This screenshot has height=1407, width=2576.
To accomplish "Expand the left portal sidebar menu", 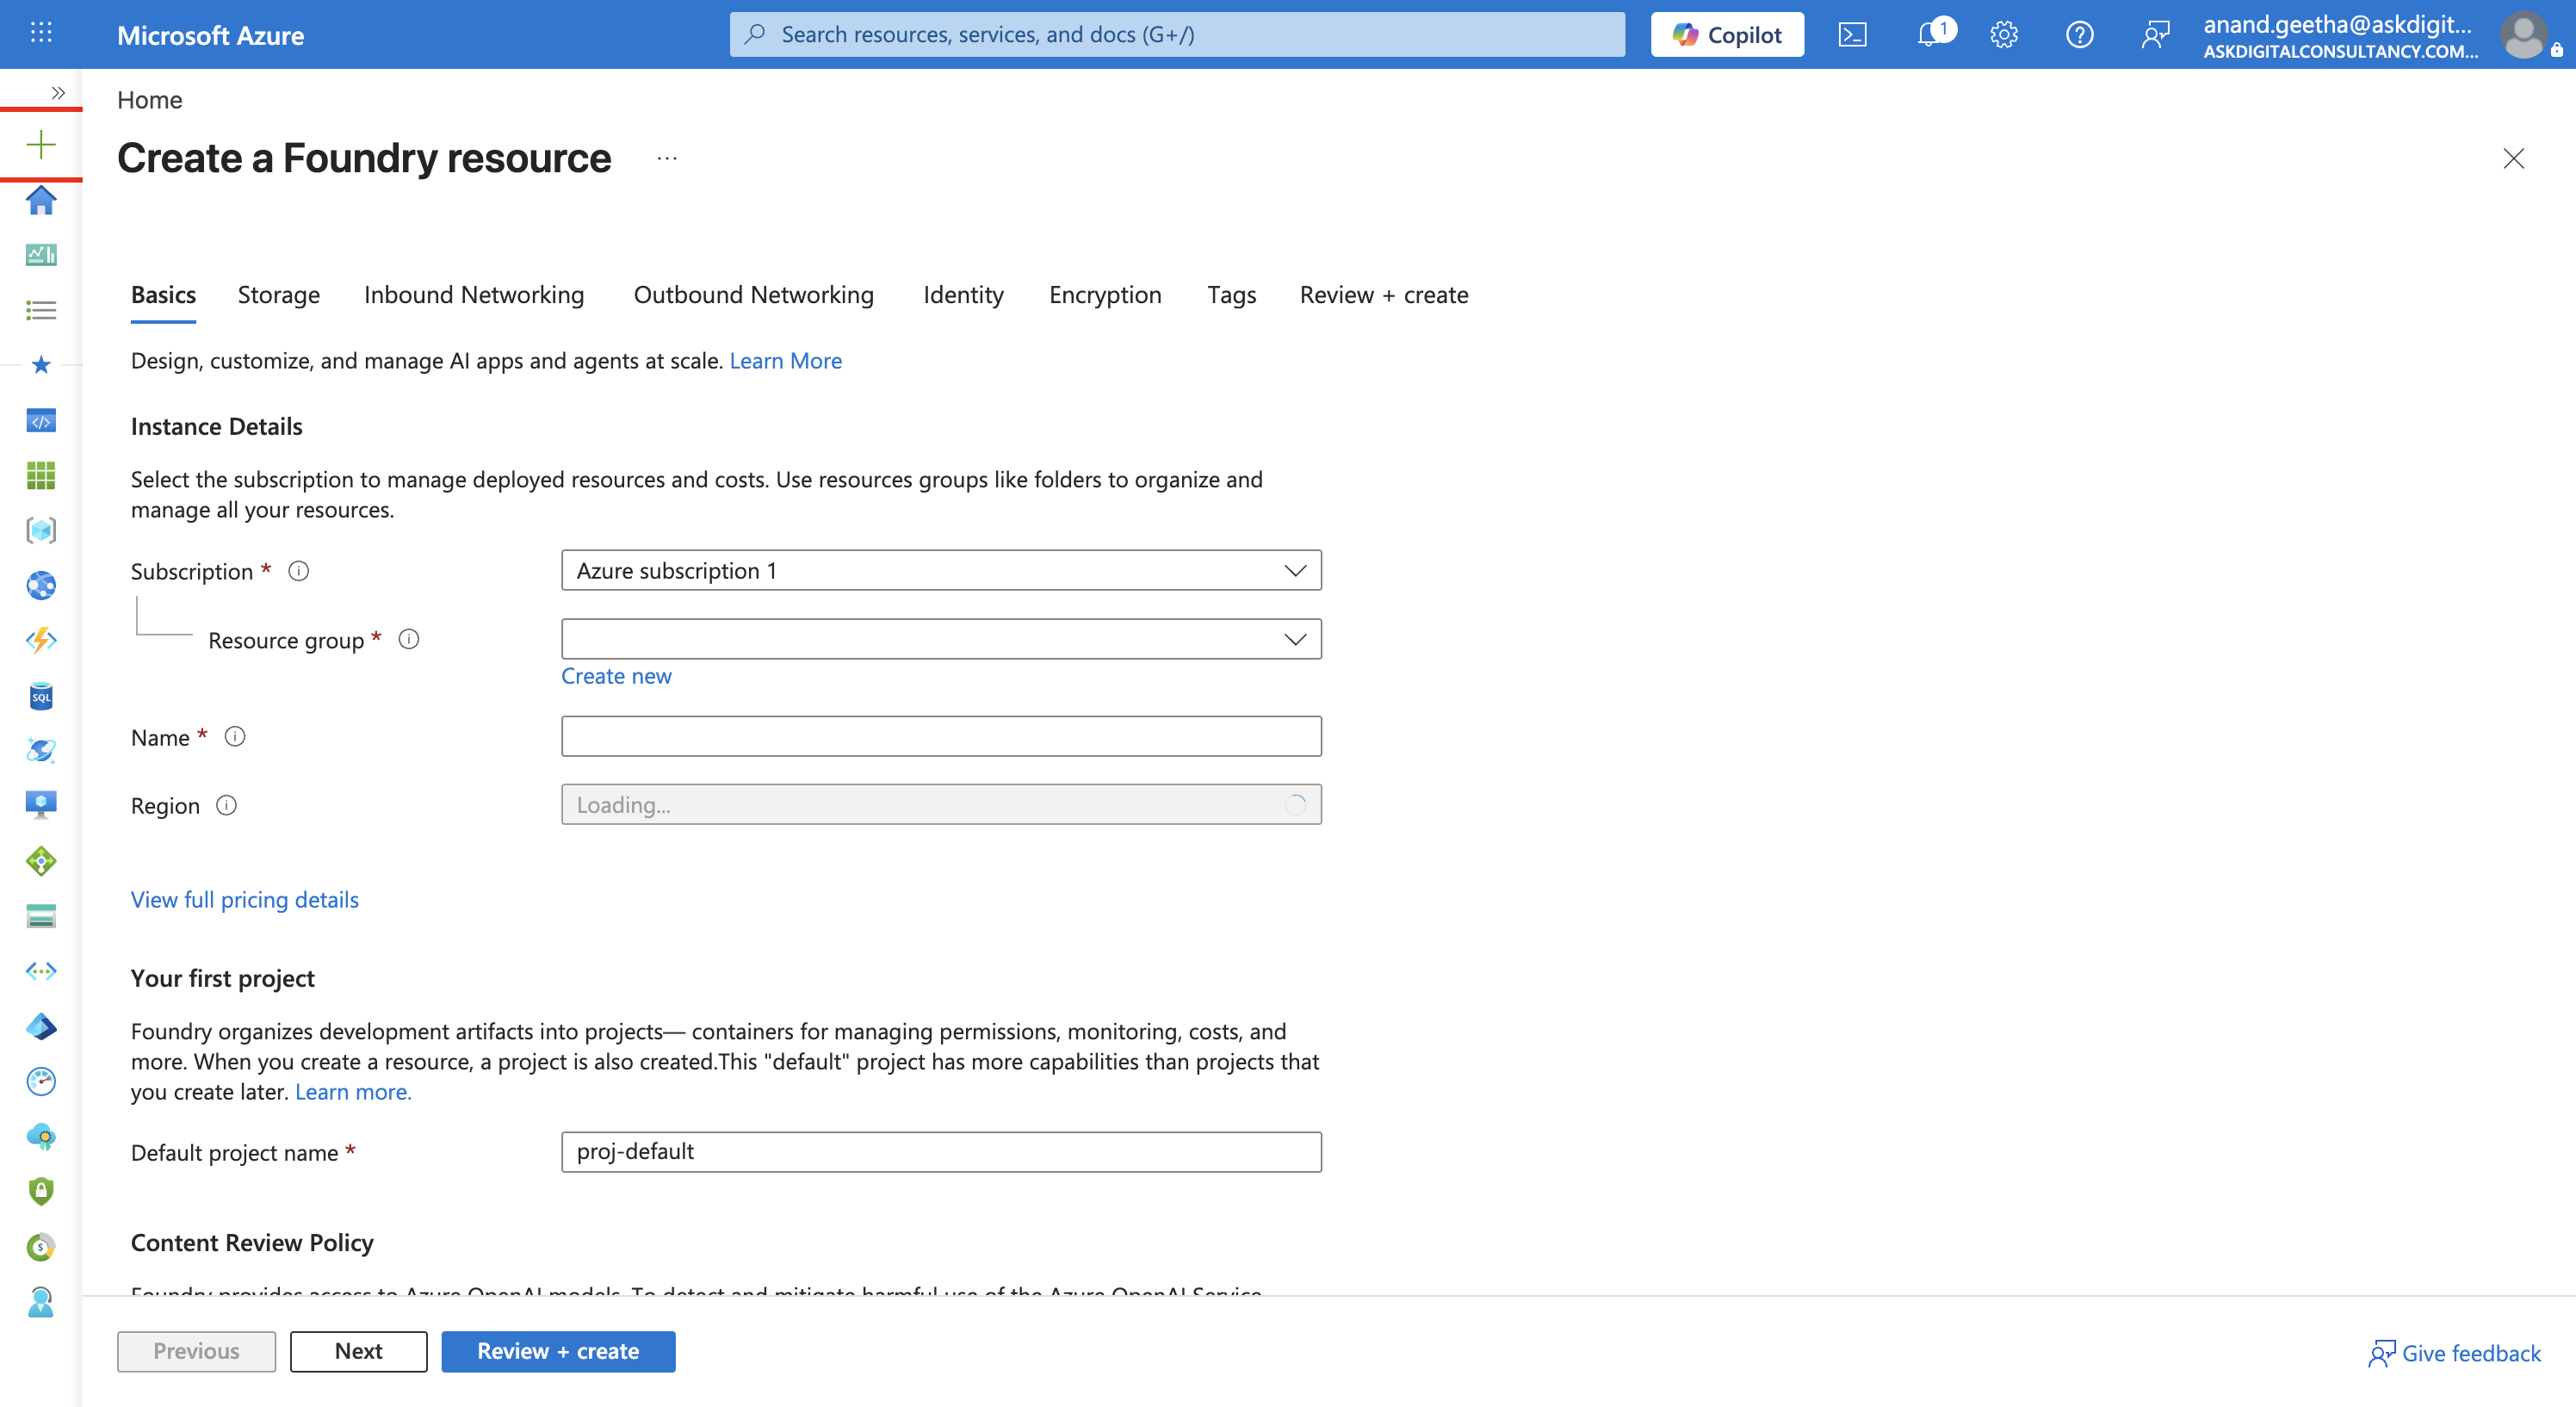I will pyautogui.click(x=58, y=93).
